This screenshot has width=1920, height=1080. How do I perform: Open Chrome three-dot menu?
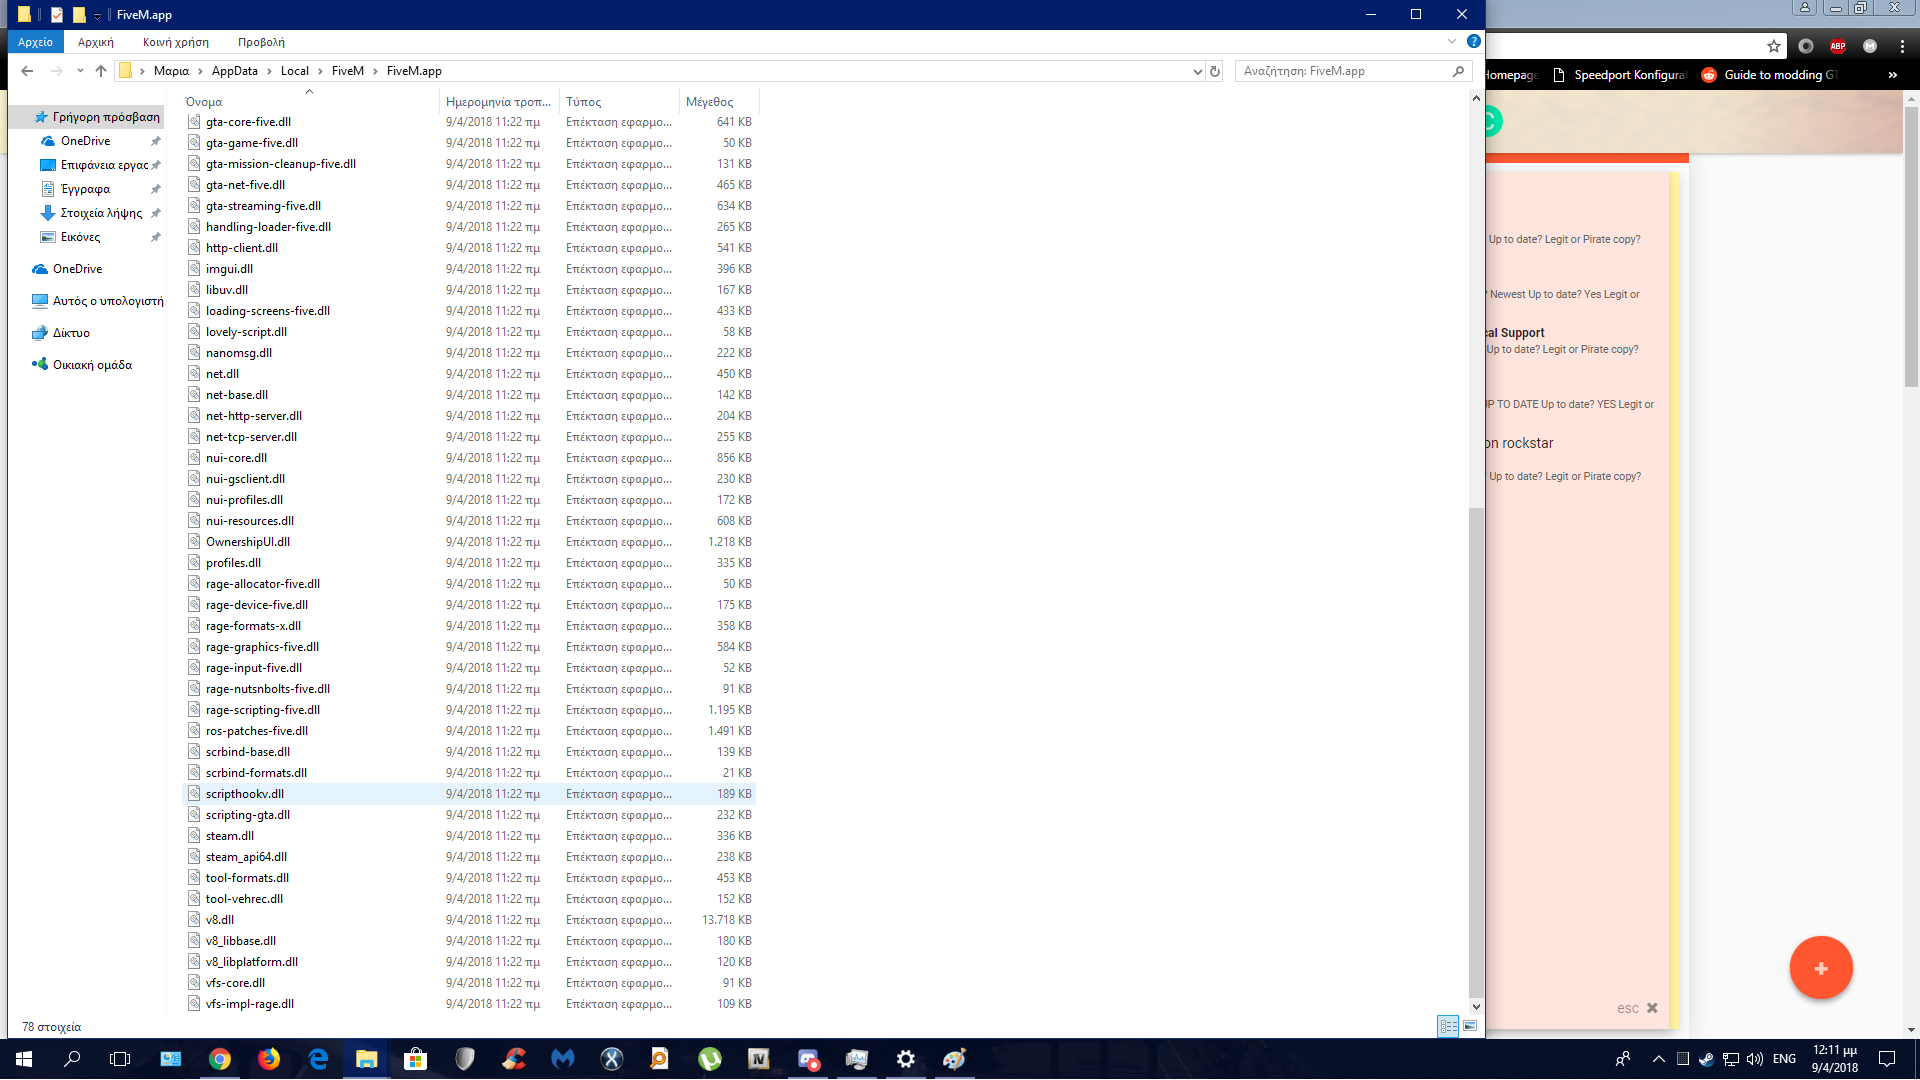(1902, 46)
